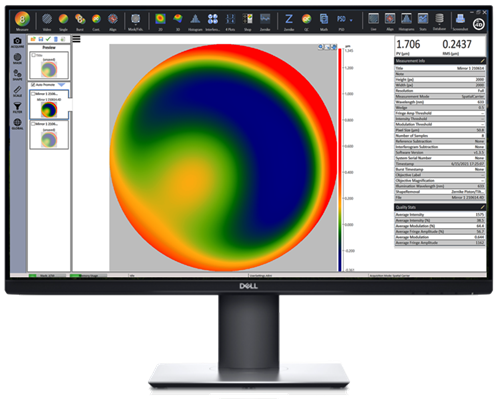Take a Single measurement

click(x=63, y=21)
